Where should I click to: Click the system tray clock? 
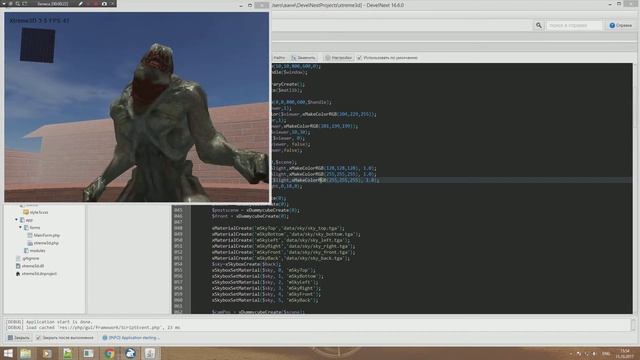625,353
